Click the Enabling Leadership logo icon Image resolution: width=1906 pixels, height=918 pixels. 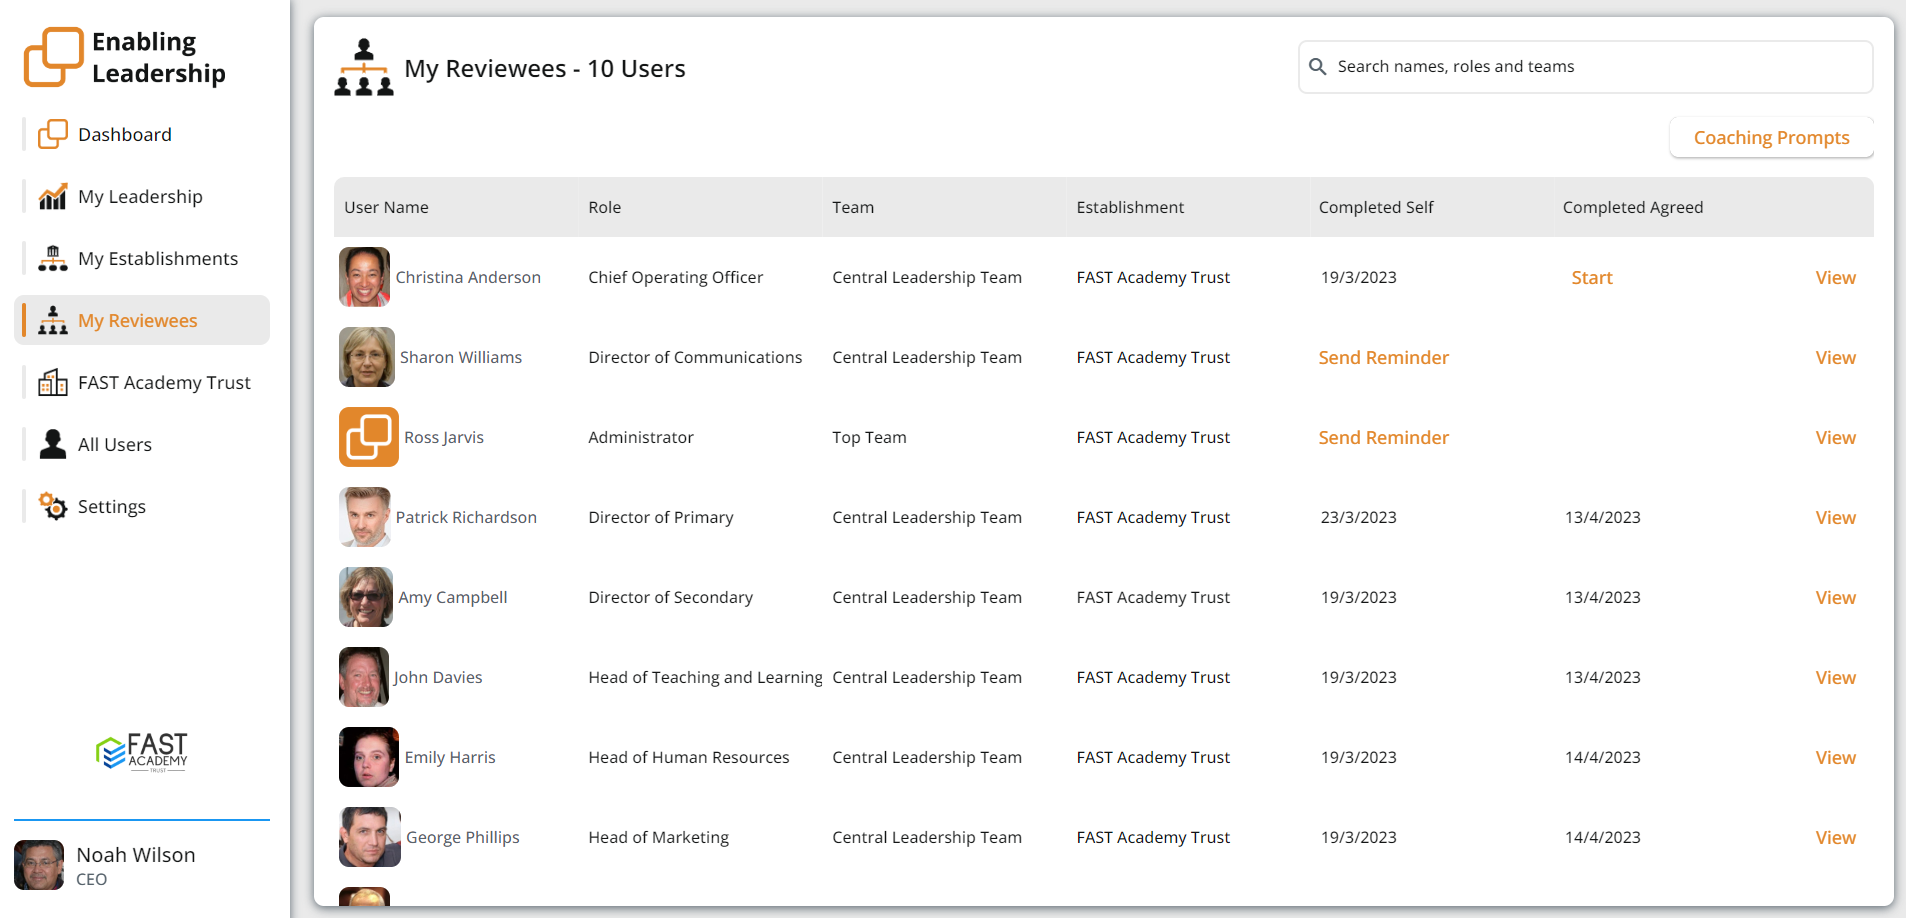tap(53, 57)
